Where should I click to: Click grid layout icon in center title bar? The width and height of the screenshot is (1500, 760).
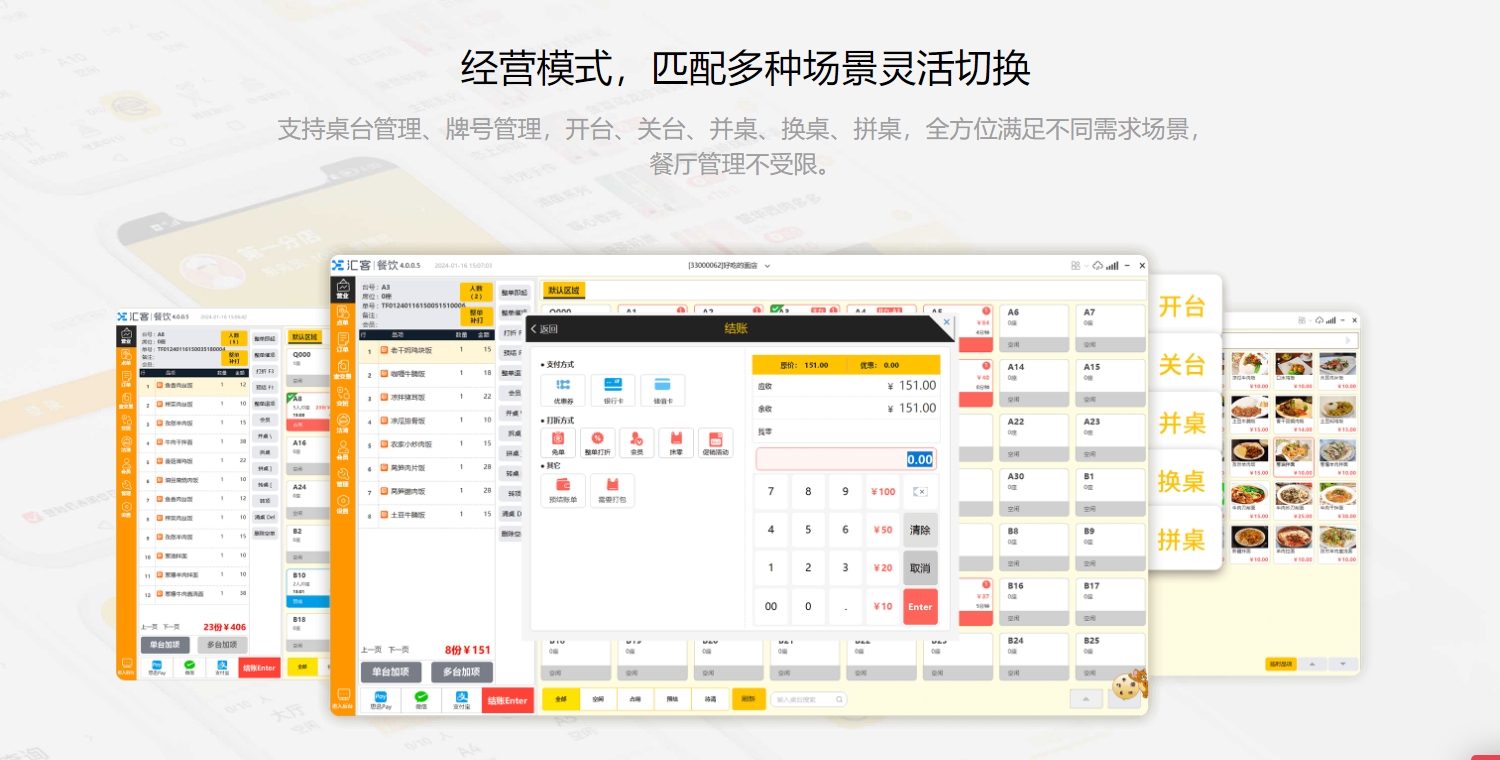[x=1076, y=265]
